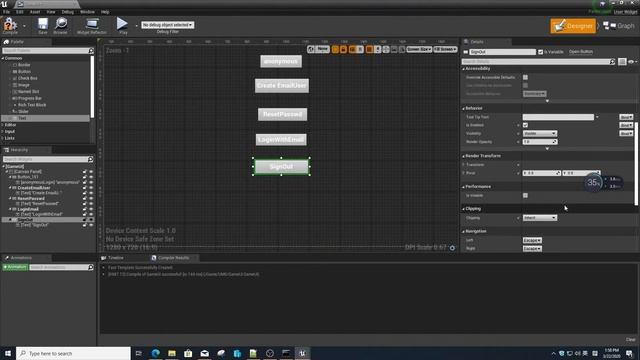
Task: Select Border widget in Palette
Action: [x=24, y=65]
